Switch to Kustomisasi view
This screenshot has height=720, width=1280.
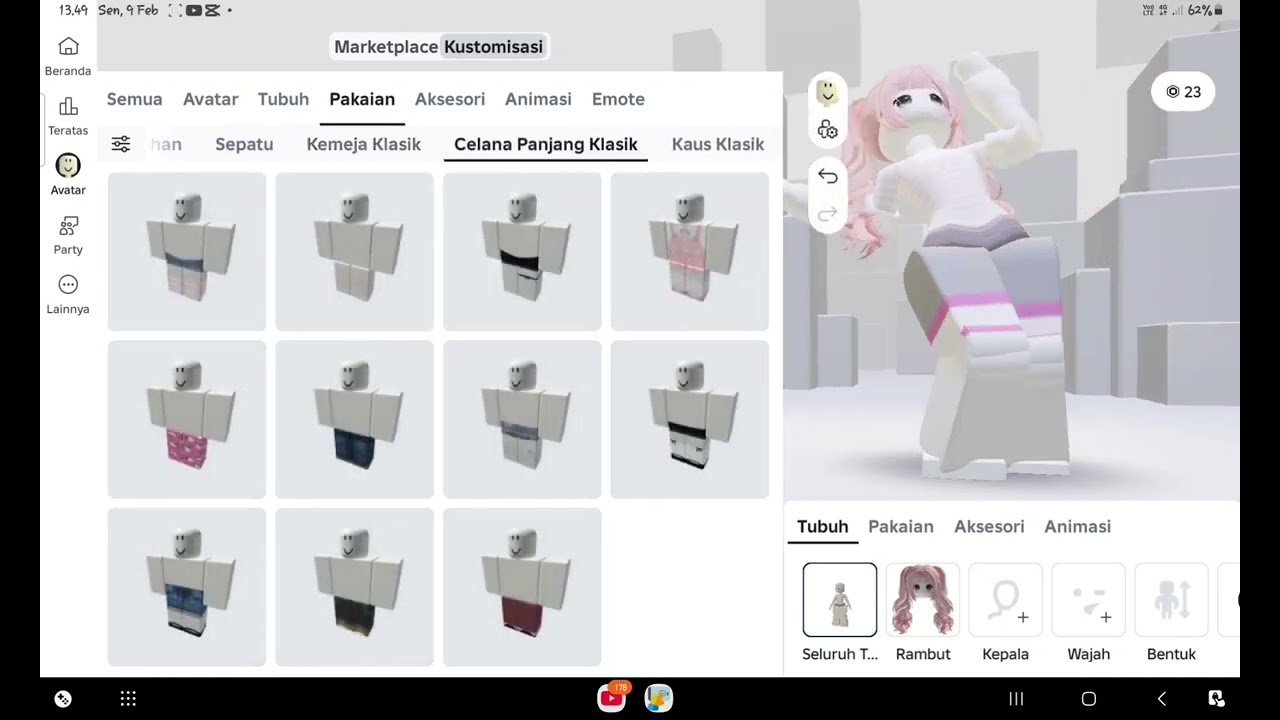pos(493,47)
